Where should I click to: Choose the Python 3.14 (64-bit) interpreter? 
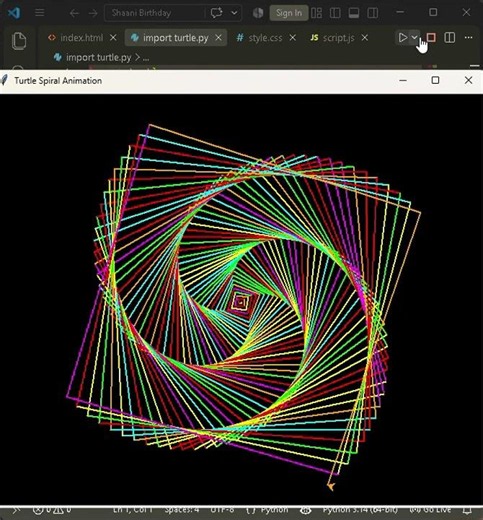click(360, 510)
